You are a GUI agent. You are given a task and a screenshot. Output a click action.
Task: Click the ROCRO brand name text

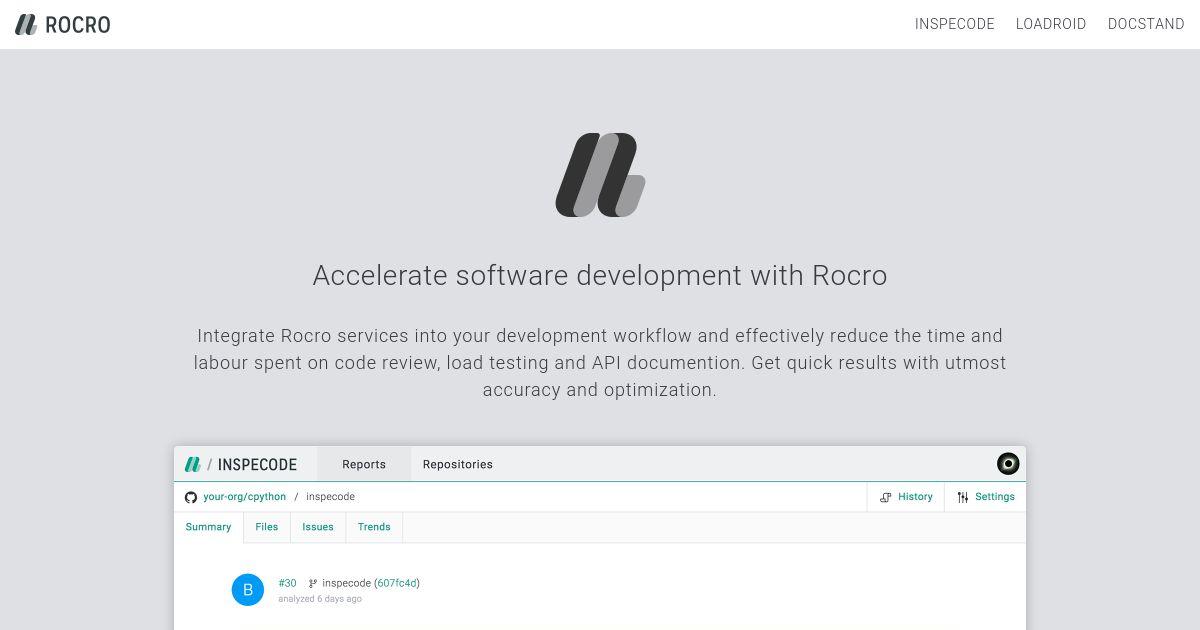pos(78,25)
